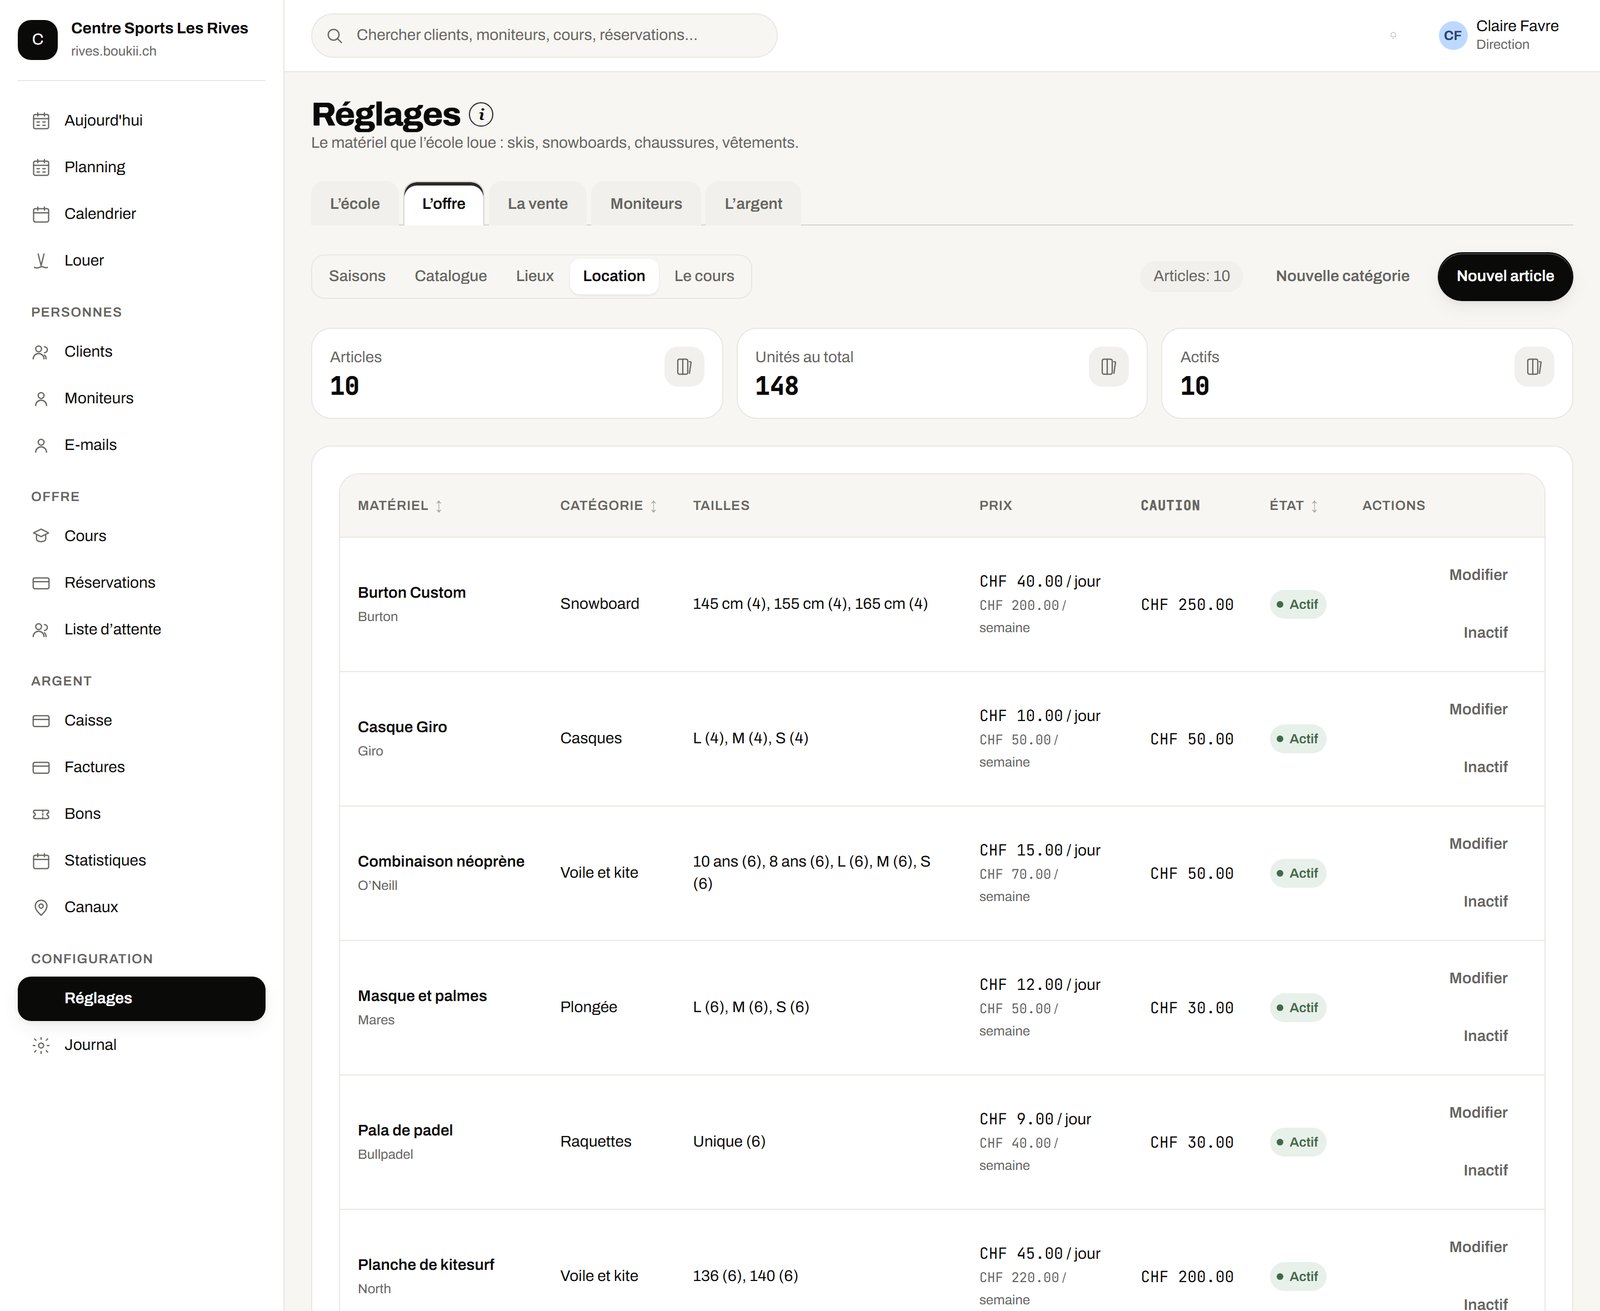Open Liste d'attente in sidebar
Viewport: 1600px width, 1311px height.
[x=141, y=630]
